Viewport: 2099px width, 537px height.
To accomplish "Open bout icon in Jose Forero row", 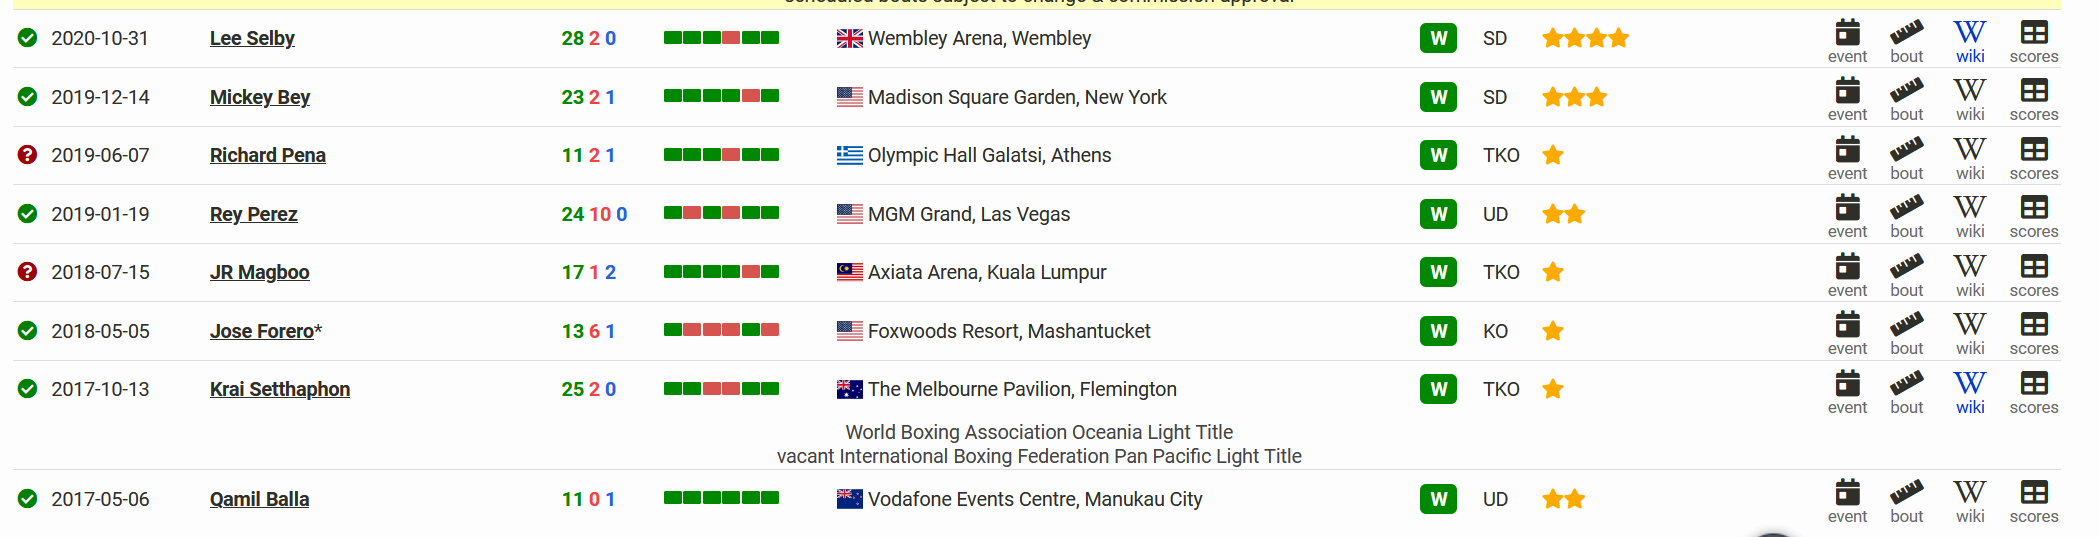I will tap(1906, 334).
